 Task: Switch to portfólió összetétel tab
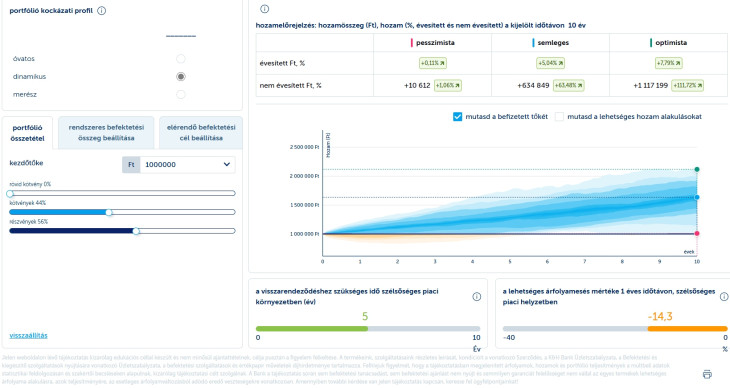point(27,133)
